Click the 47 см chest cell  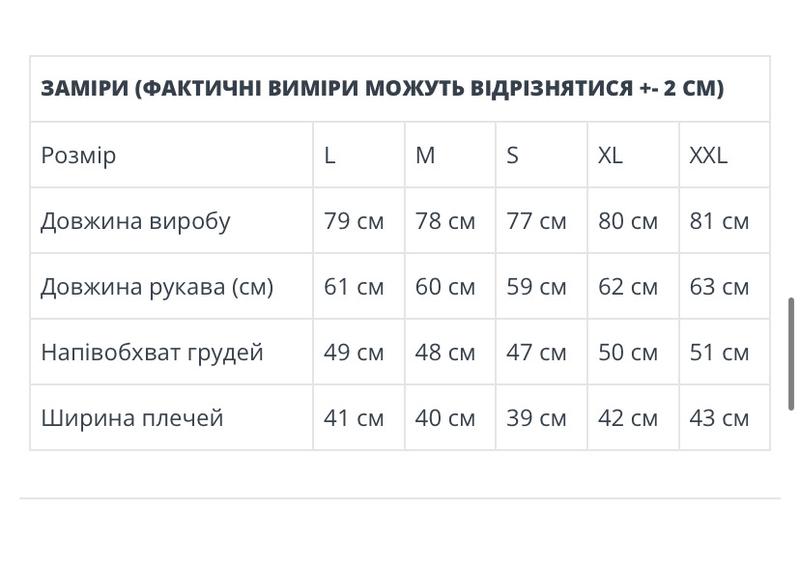536,352
